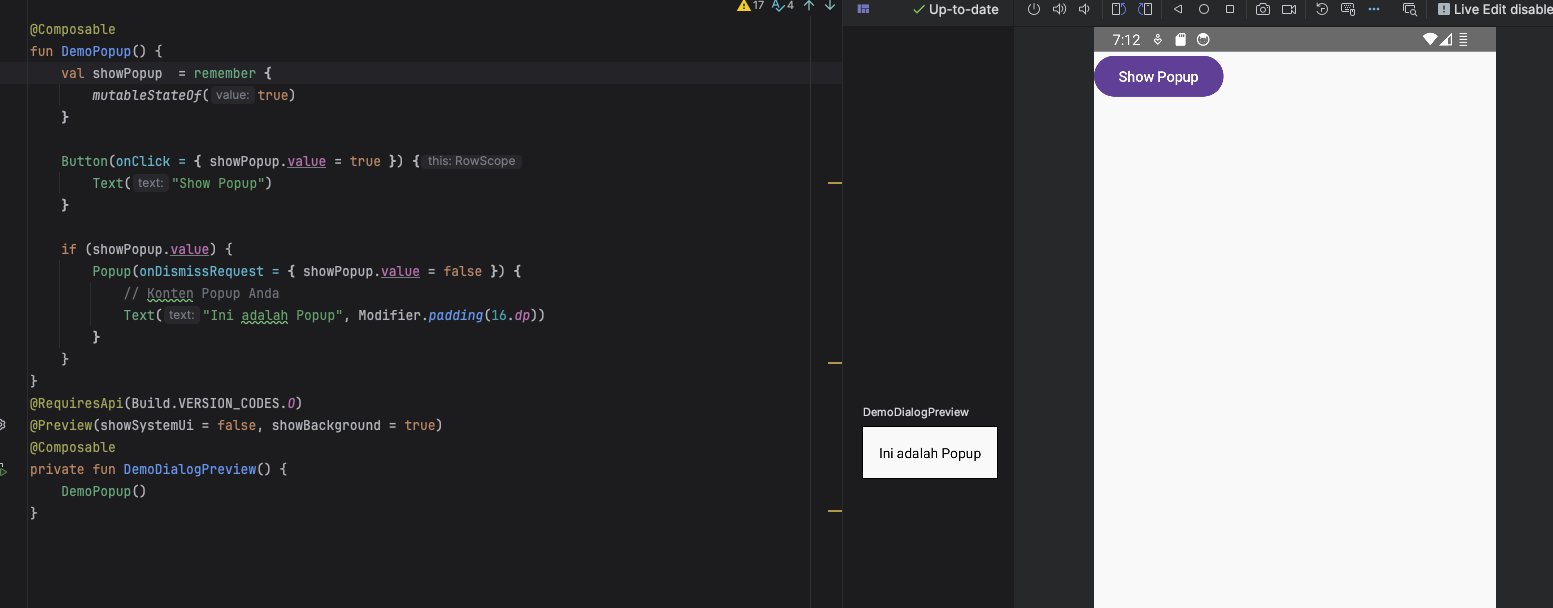This screenshot has width=1553, height=608.
Task: Jump to previous highlighted error arrow
Action: pos(809,6)
